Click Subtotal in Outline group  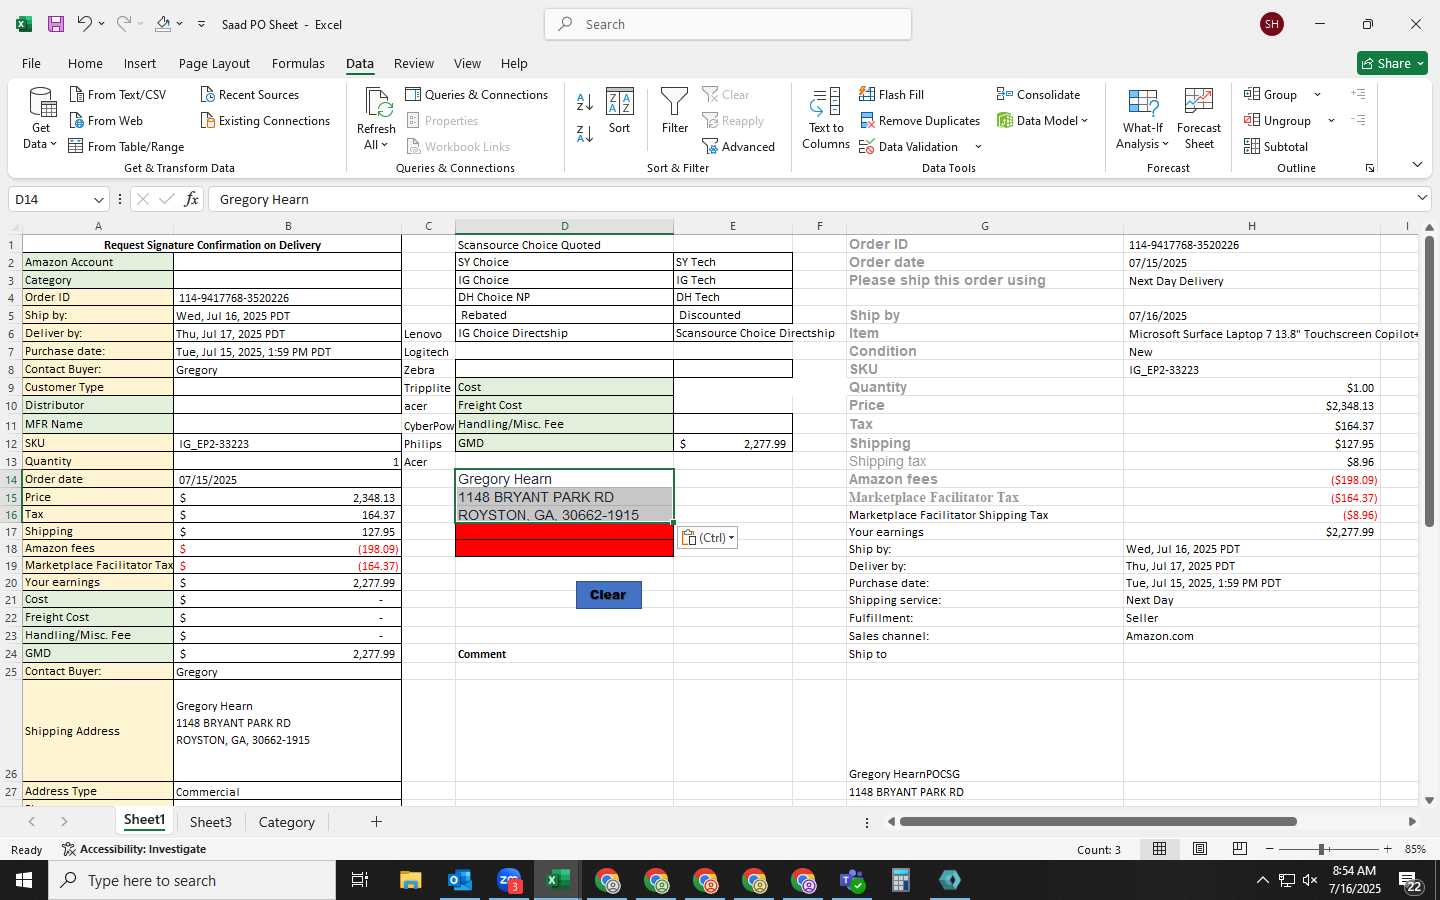1276,146
